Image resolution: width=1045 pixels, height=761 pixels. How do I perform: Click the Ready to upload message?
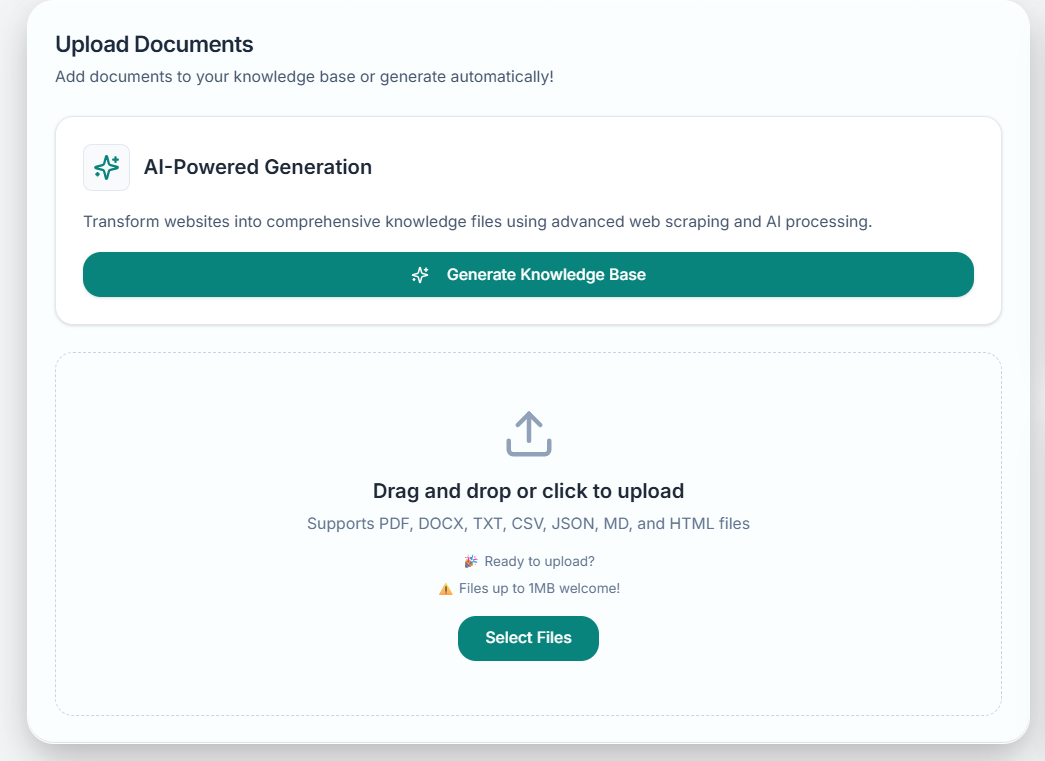(x=528, y=561)
